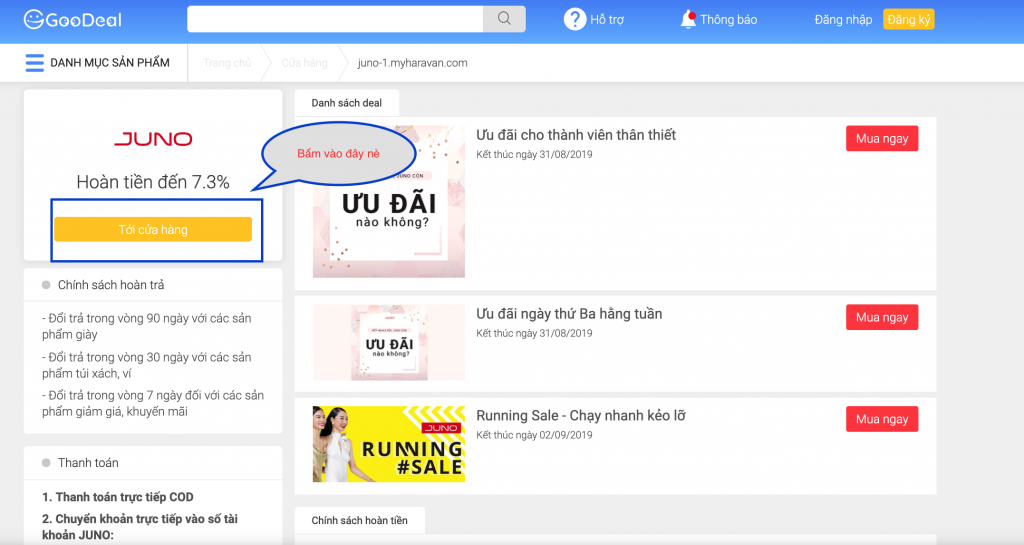Click Ưu đãi cho thành viên thân thiết title

576,135
